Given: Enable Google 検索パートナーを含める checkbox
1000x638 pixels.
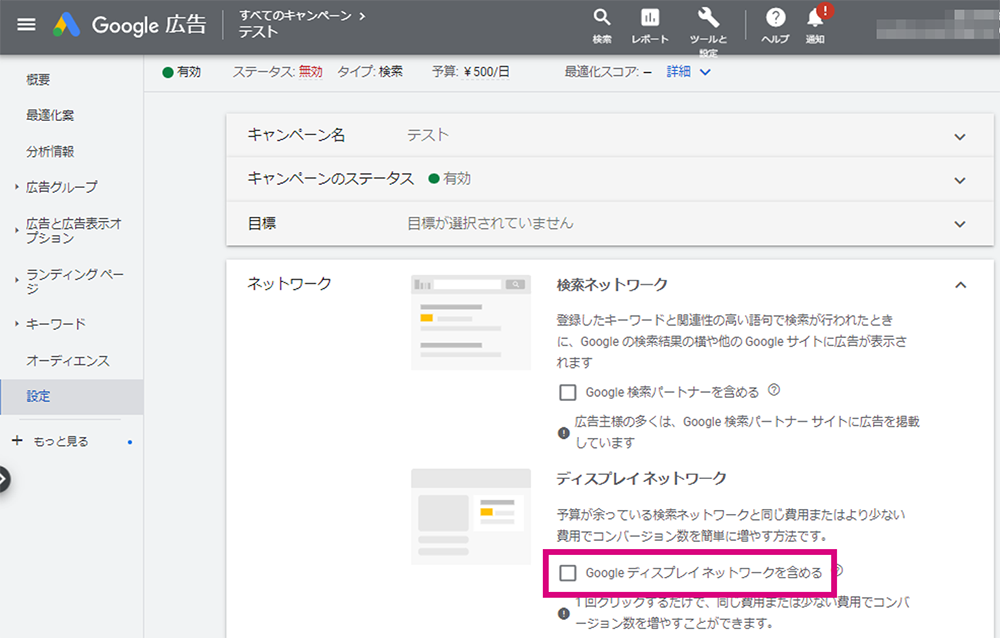Looking at the screenshot, I should [567, 392].
